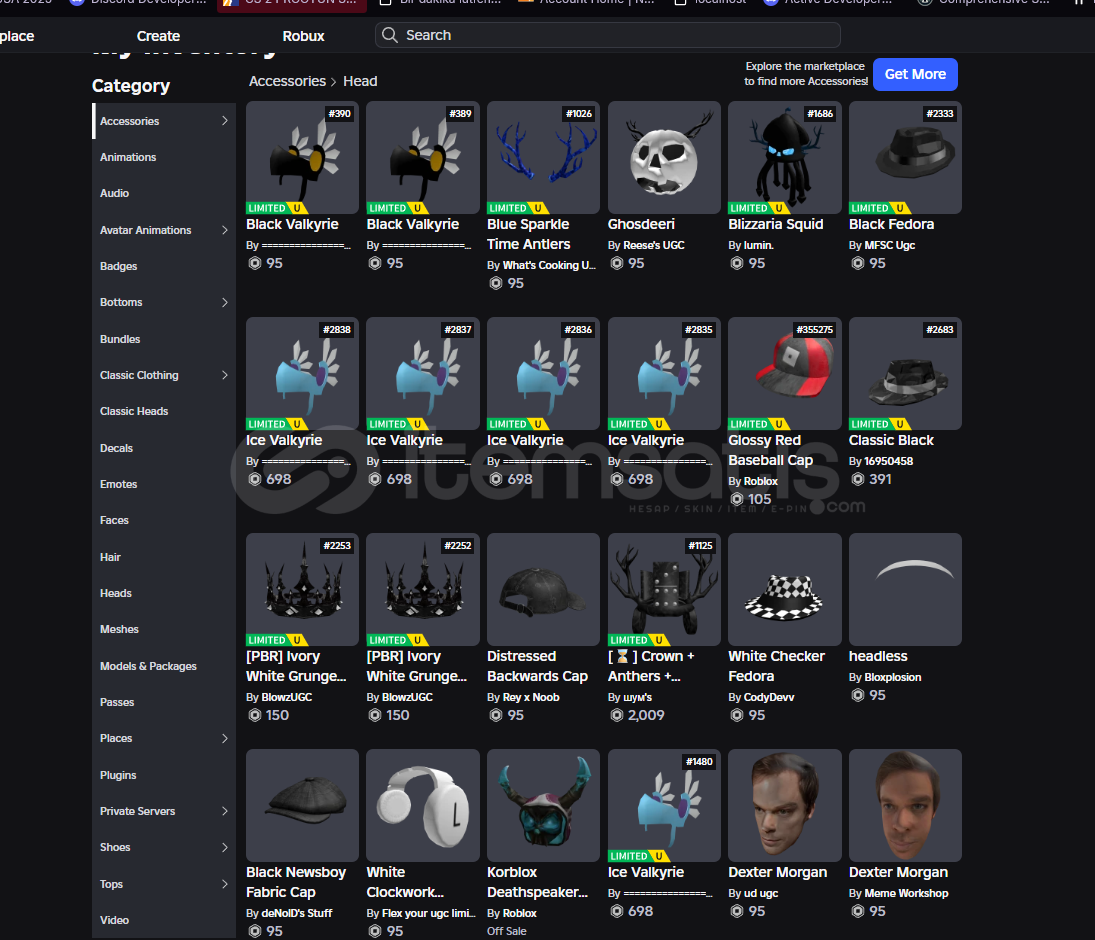This screenshot has width=1095, height=940.
Task: Open creator MFSC Ugc profile link
Action: click(889, 245)
